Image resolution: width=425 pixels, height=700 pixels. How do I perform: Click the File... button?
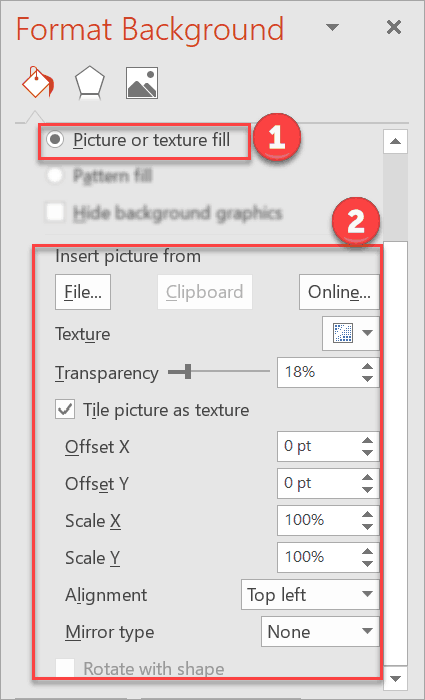[x=83, y=292]
